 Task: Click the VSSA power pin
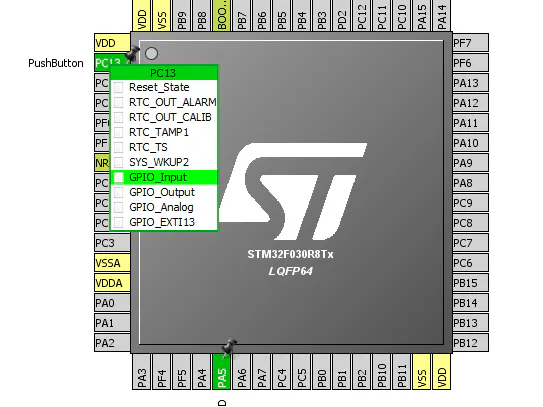pos(112,263)
